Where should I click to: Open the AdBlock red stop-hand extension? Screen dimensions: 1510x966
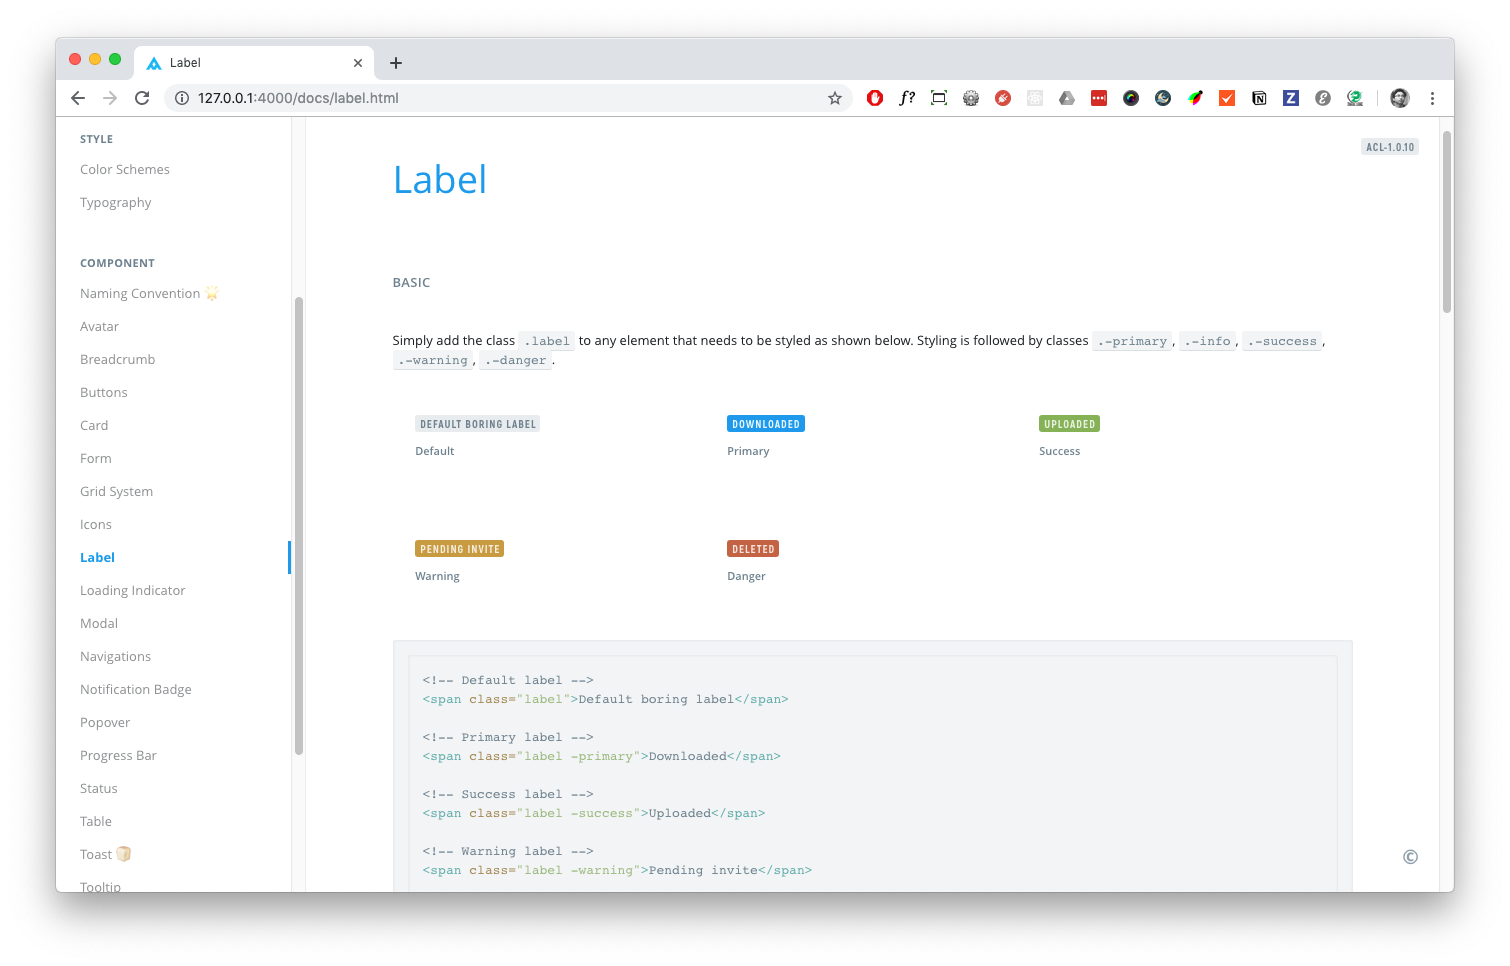(875, 98)
